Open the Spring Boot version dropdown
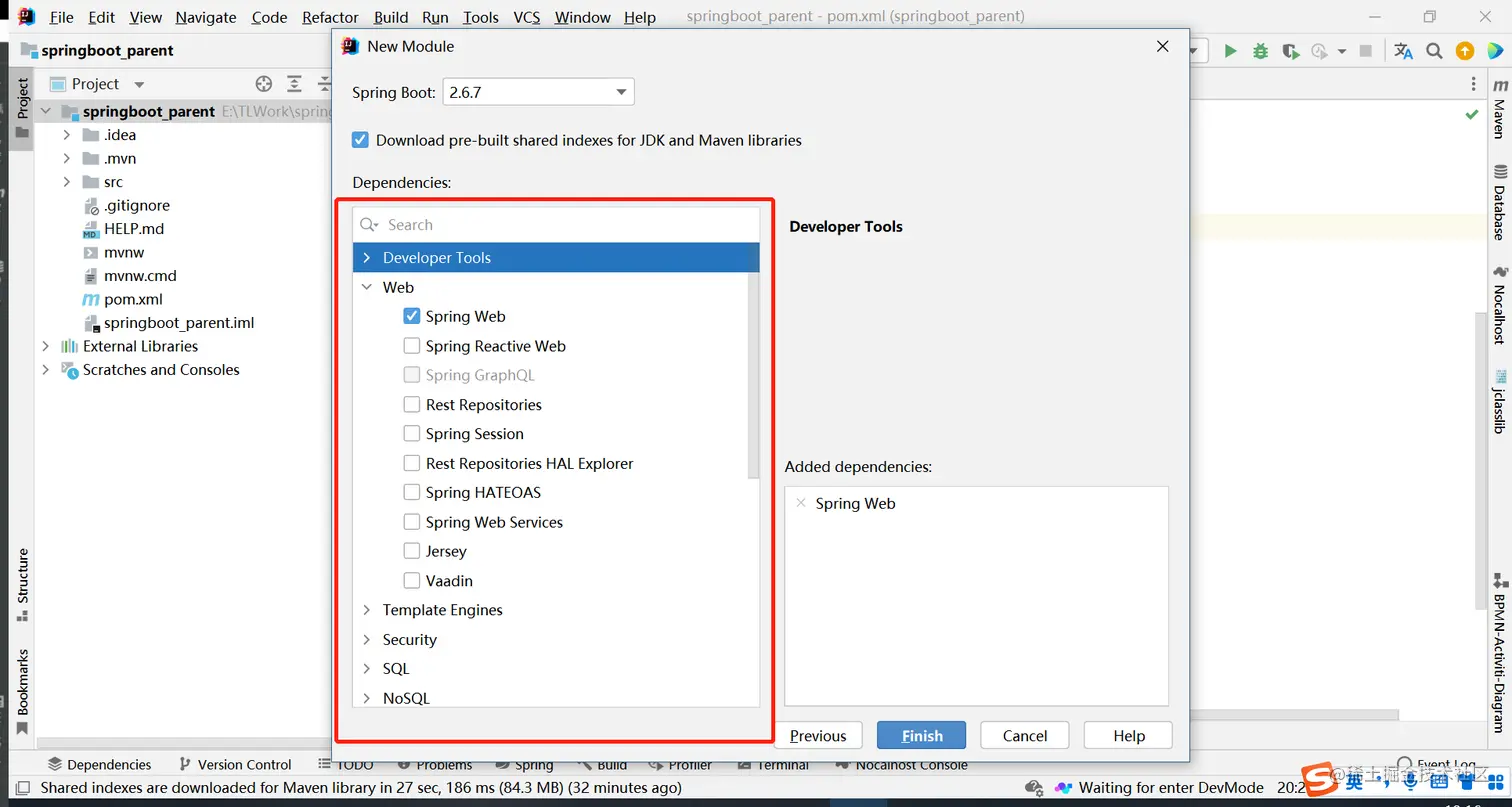This screenshot has width=1512, height=807. tap(538, 92)
